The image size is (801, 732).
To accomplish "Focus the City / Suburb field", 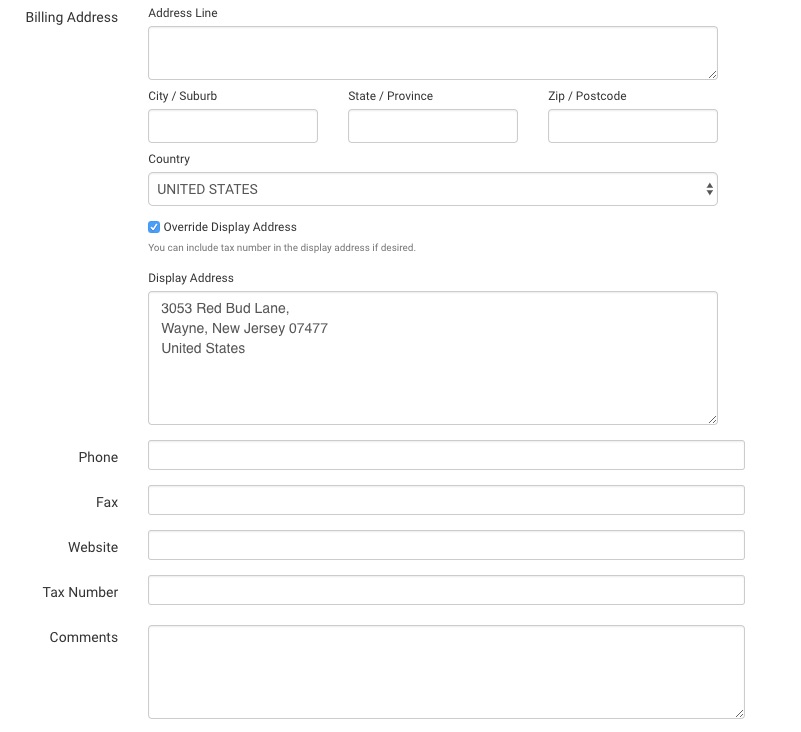I will (x=233, y=126).
